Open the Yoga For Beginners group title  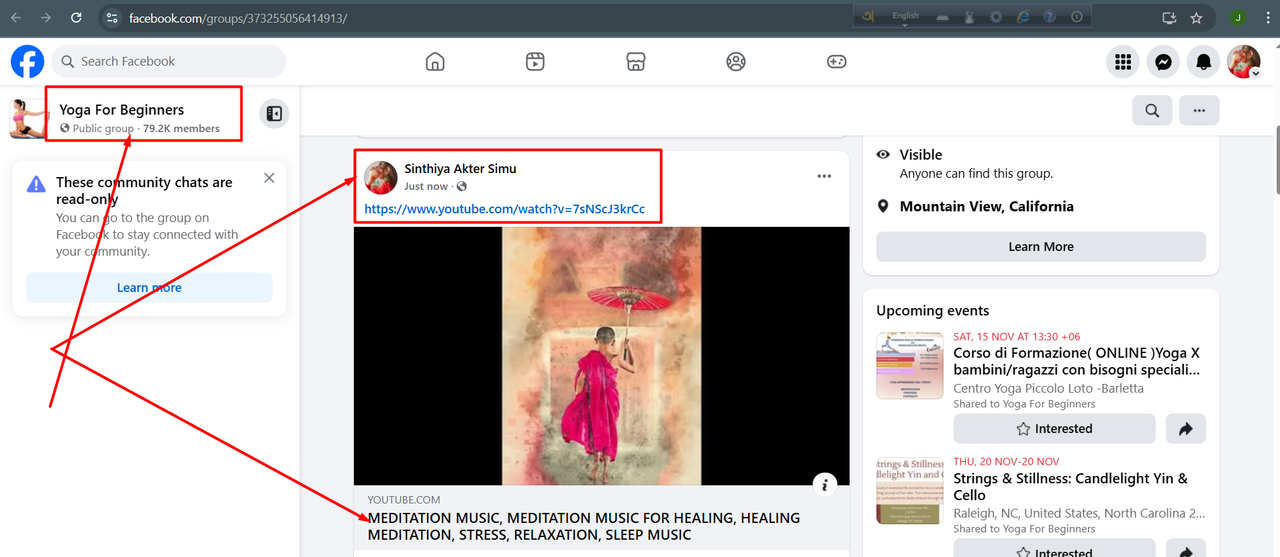point(121,109)
